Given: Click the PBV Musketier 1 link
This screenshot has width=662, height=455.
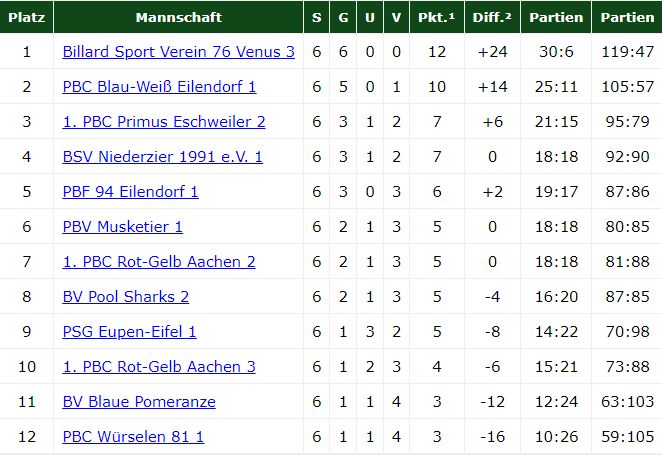Looking at the screenshot, I should pos(122,227).
